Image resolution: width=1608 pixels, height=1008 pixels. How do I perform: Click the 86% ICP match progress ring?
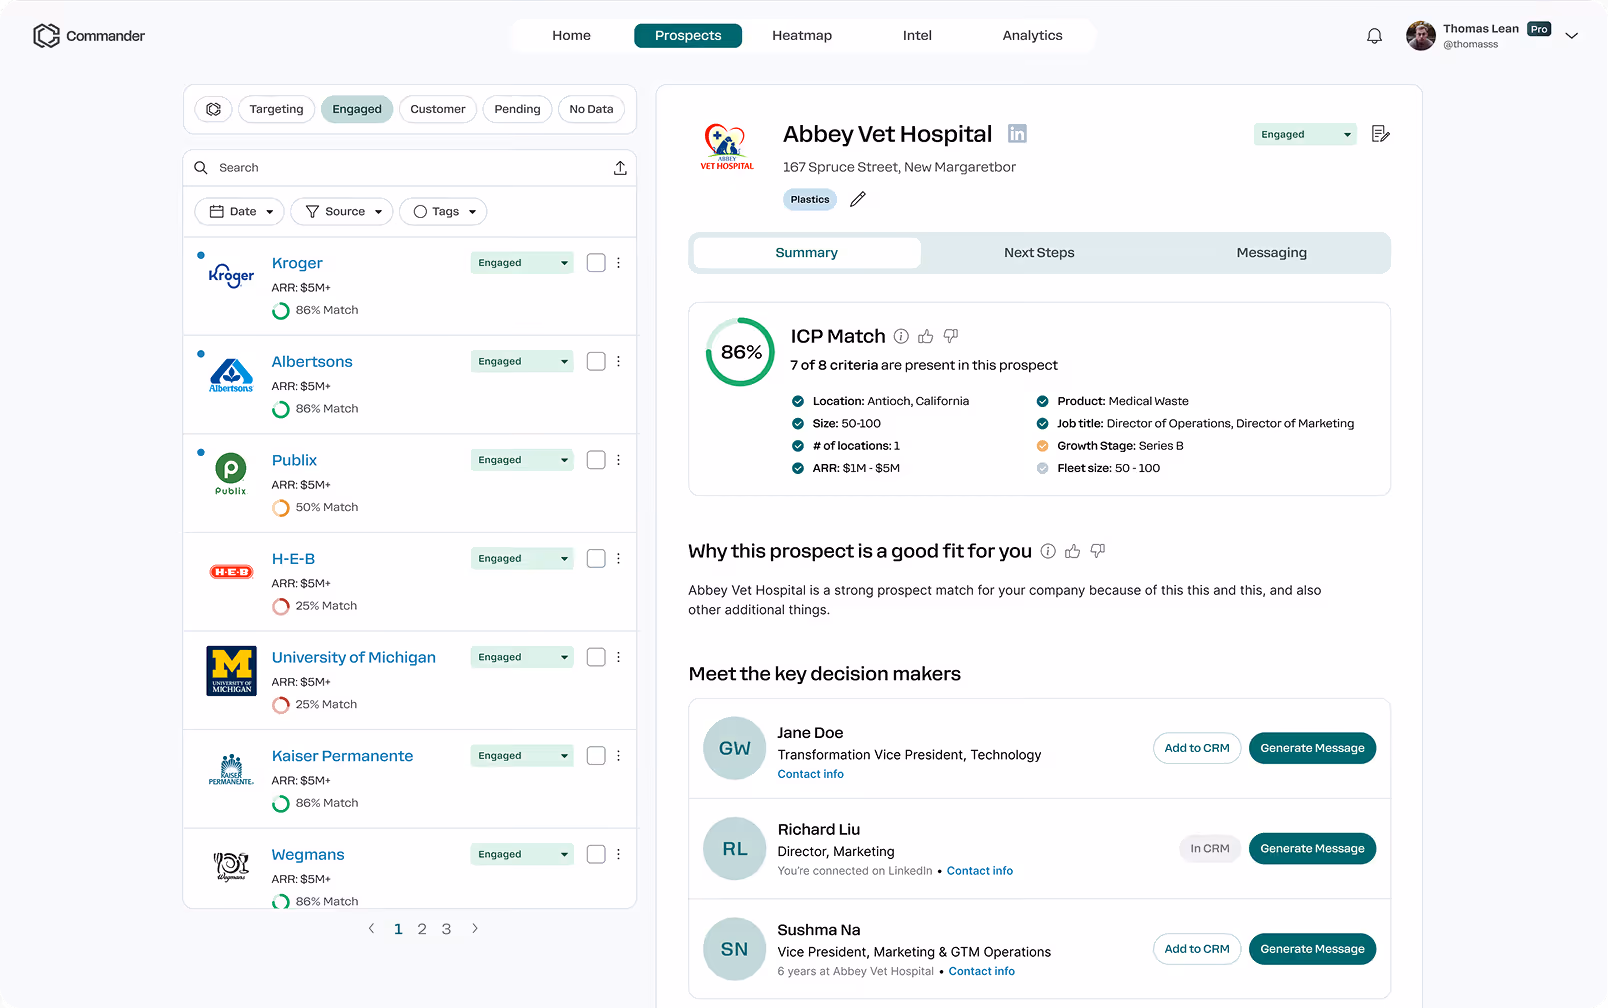coord(740,352)
